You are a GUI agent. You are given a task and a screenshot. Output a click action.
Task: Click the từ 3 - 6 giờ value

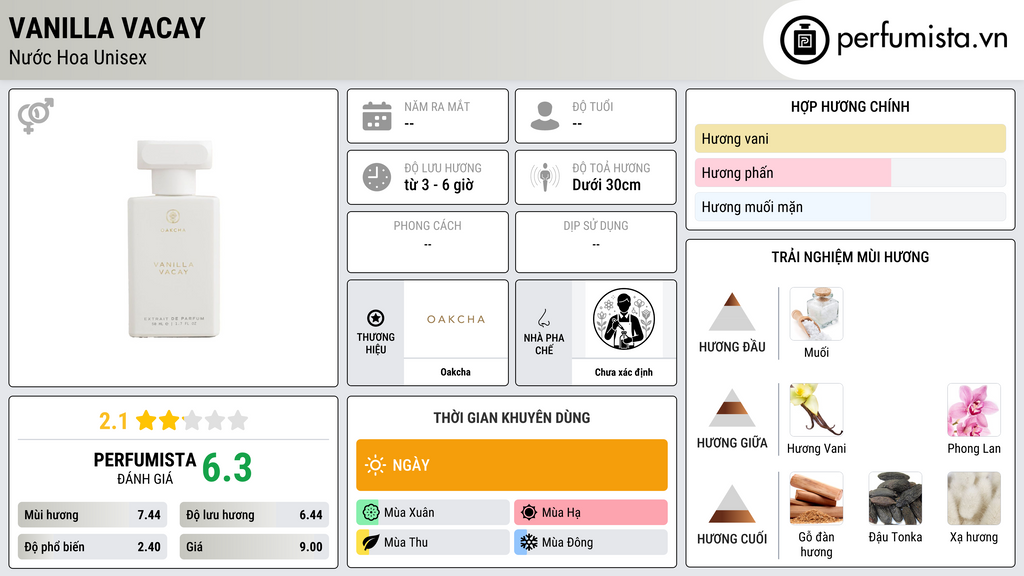tap(438, 185)
